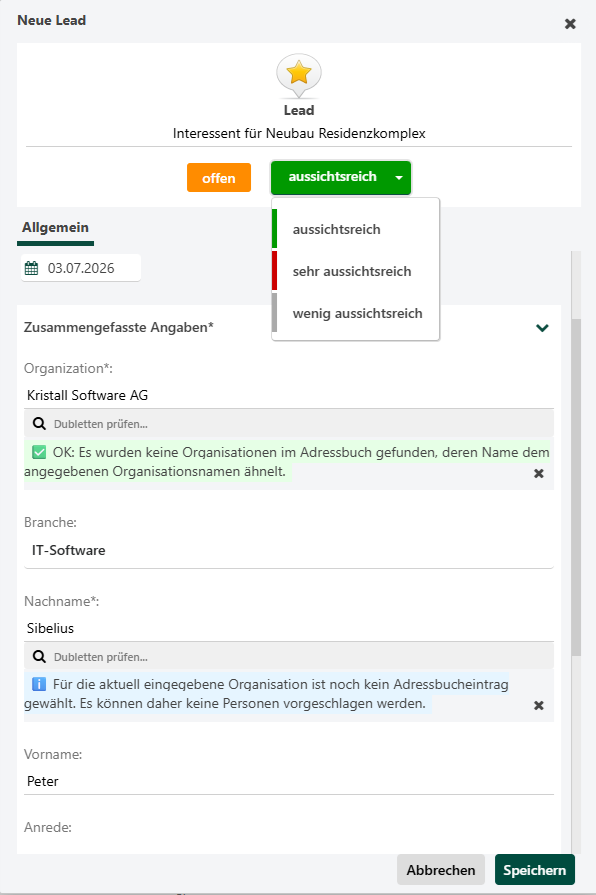Click the Abbrechen button

click(x=441, y=870)
